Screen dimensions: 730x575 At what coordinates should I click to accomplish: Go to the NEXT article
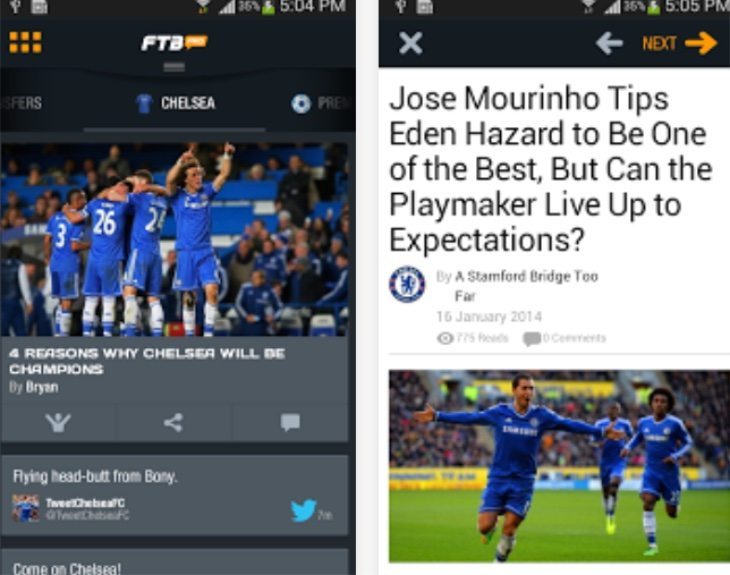pyautogui.click(x=680, y=43)
